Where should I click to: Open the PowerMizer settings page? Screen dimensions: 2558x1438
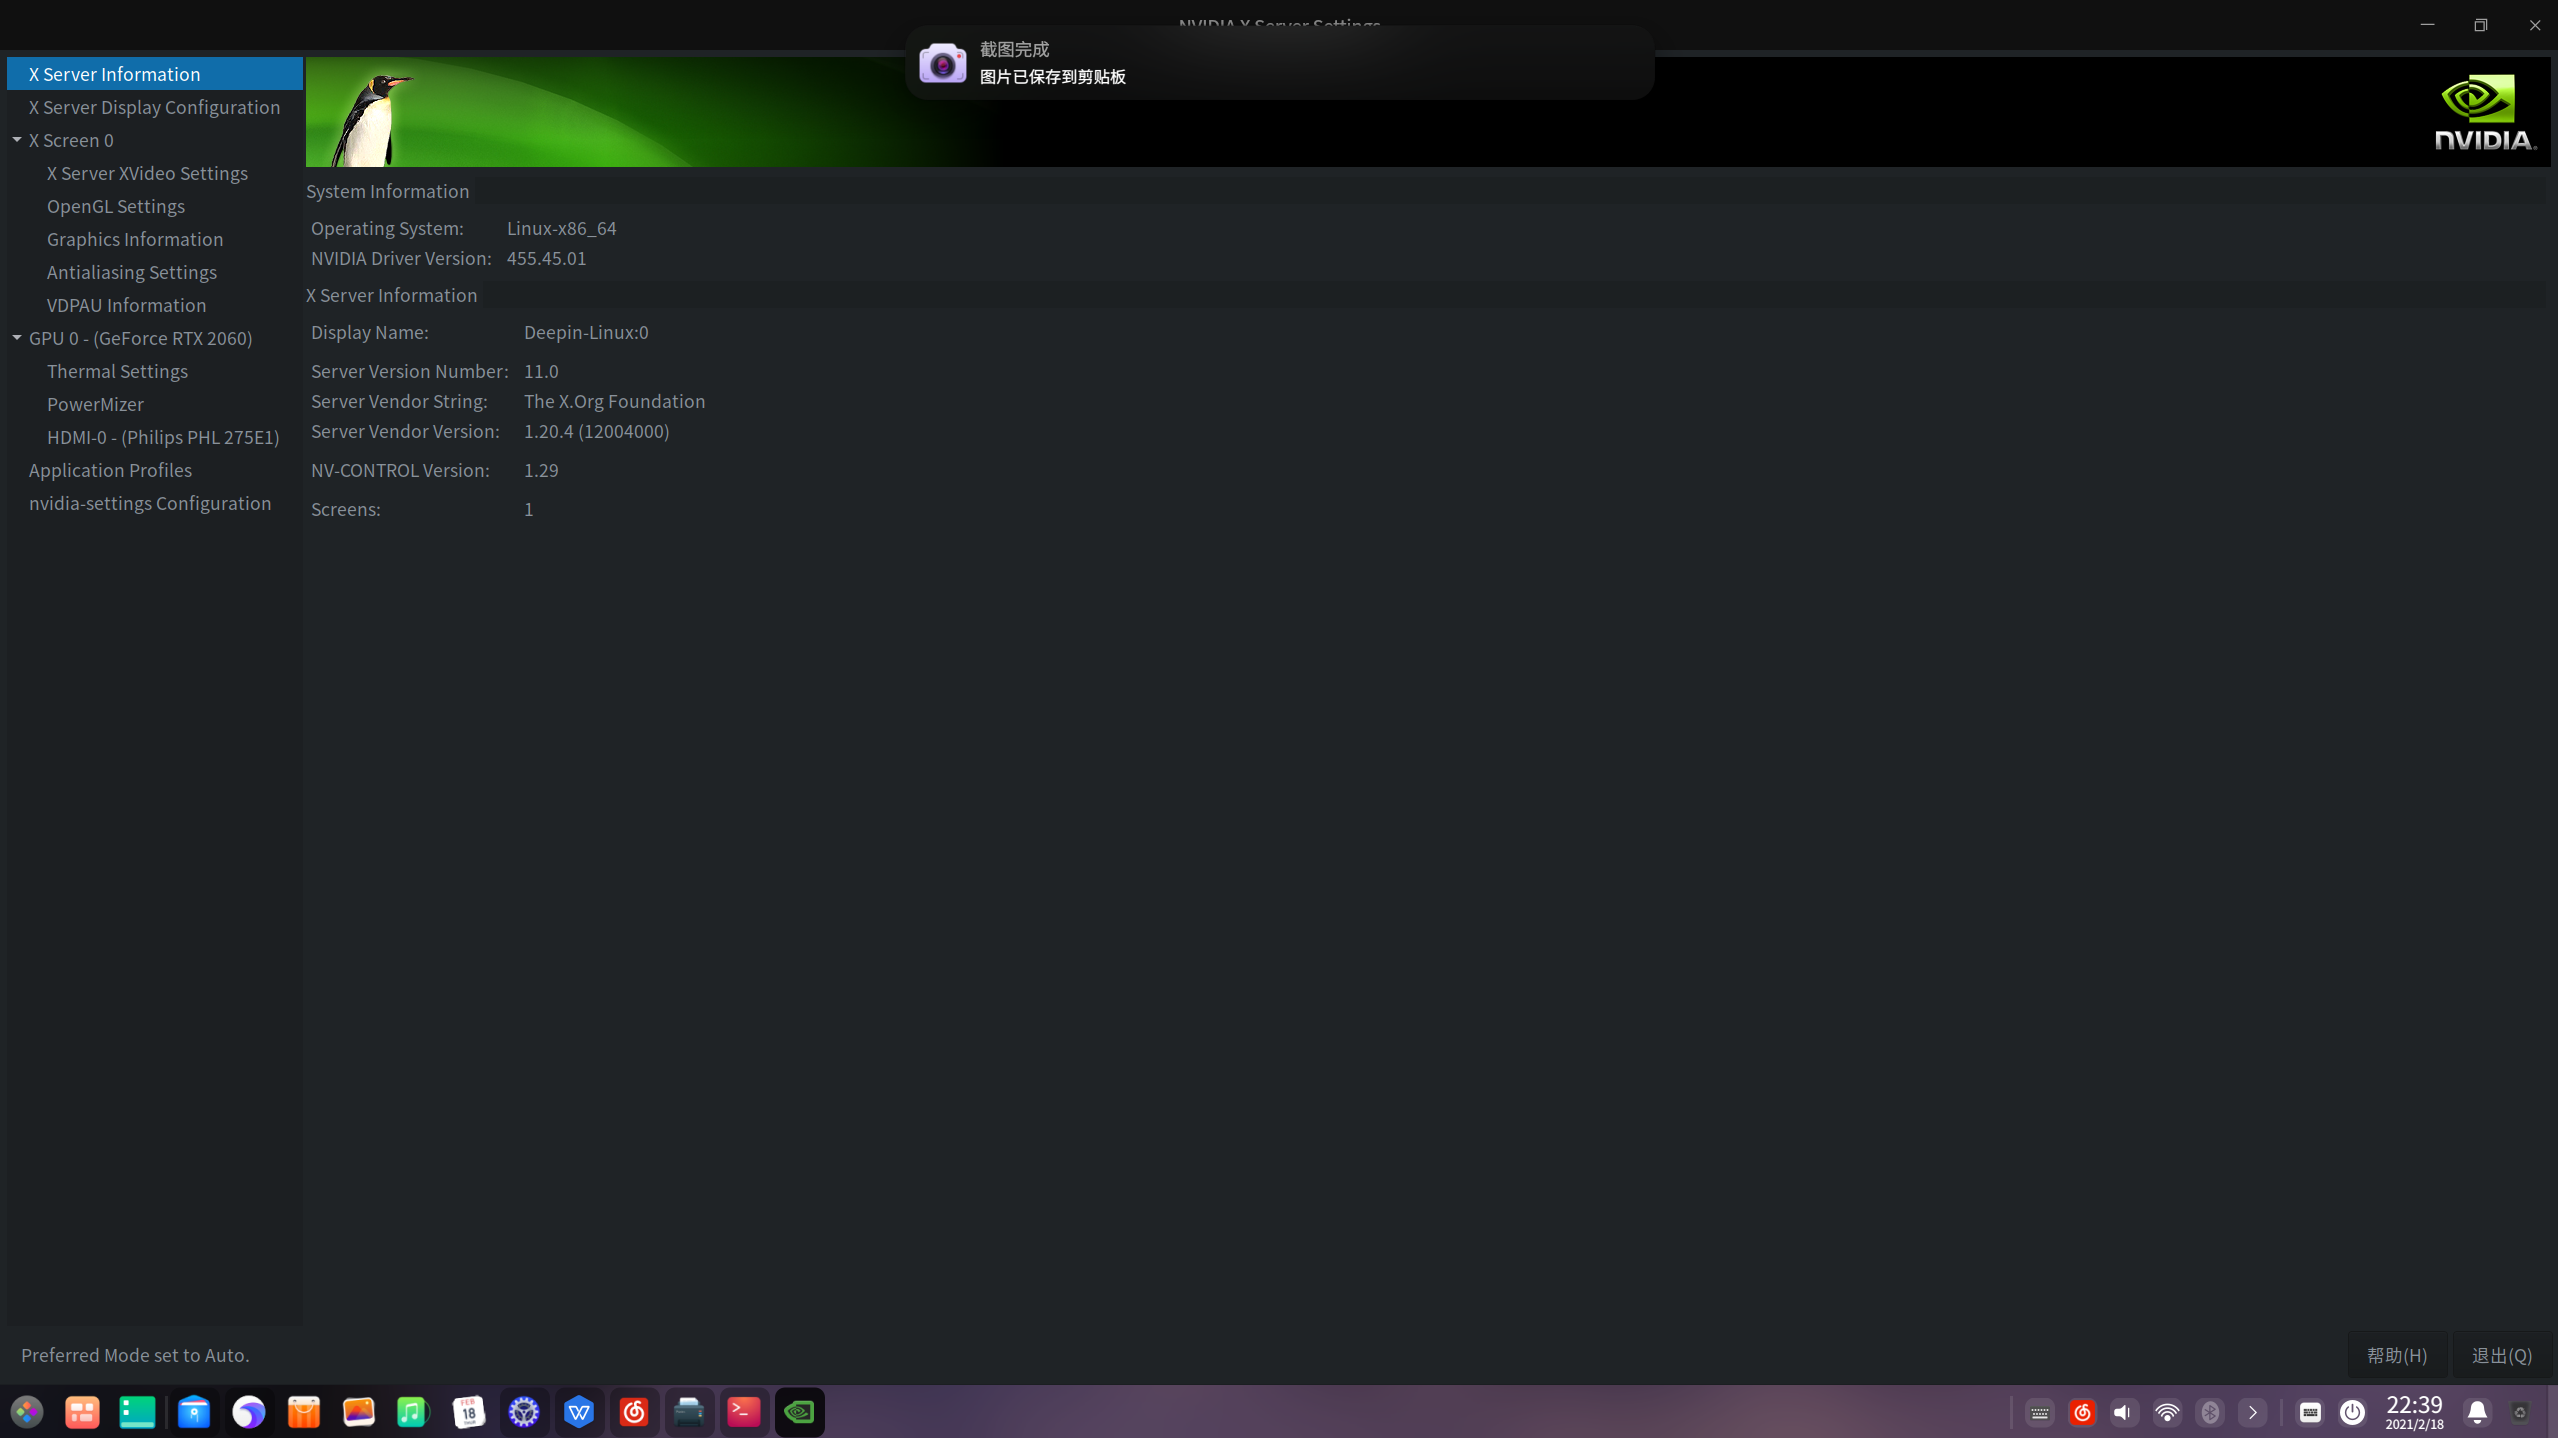click(95, 404)
